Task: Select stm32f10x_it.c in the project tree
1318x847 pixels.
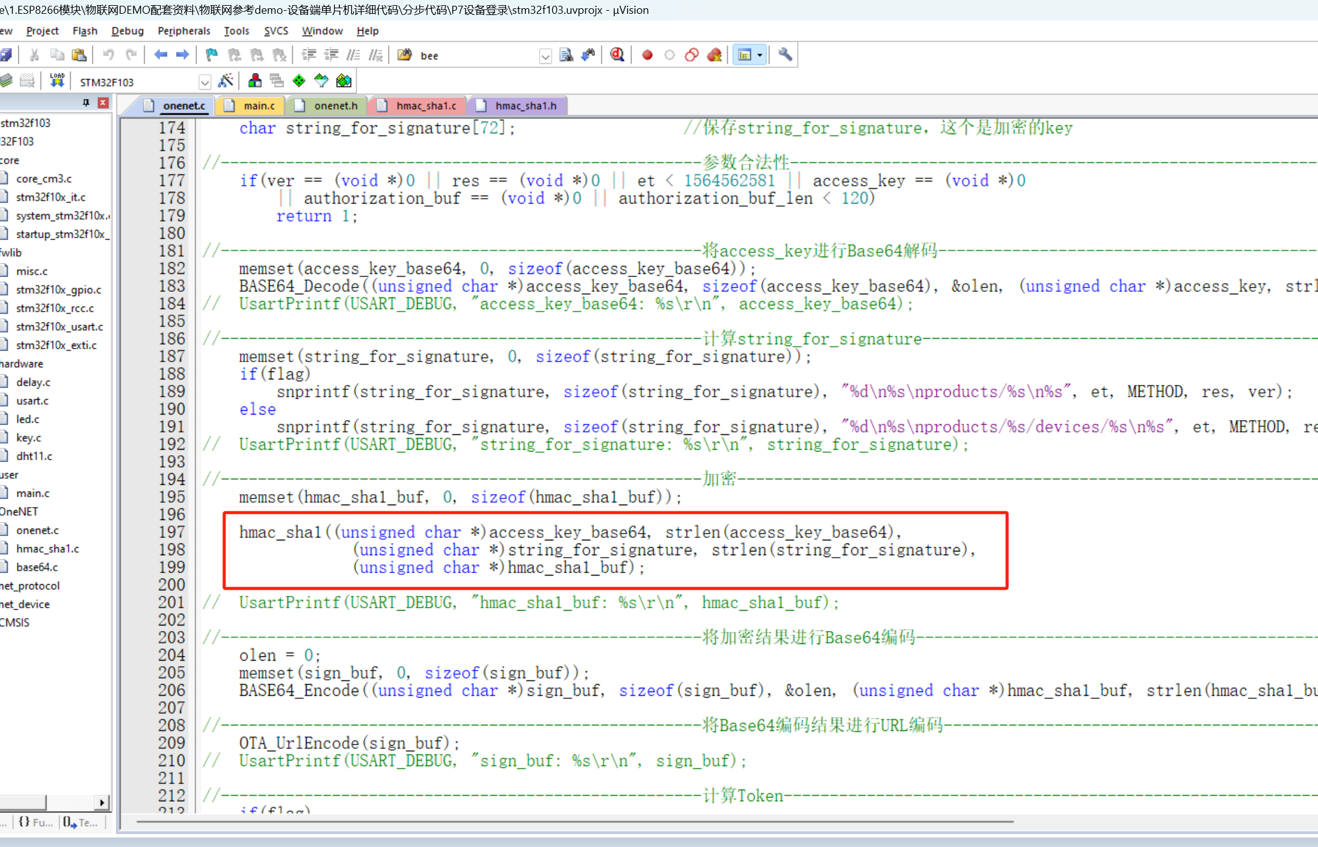Action: point(50,197)
